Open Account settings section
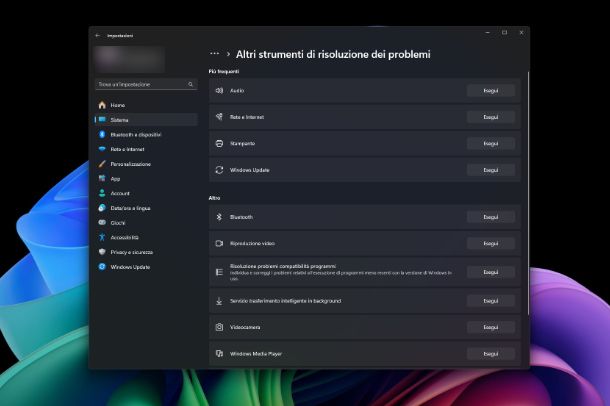 pyautogui.click(x=146, y=193)
